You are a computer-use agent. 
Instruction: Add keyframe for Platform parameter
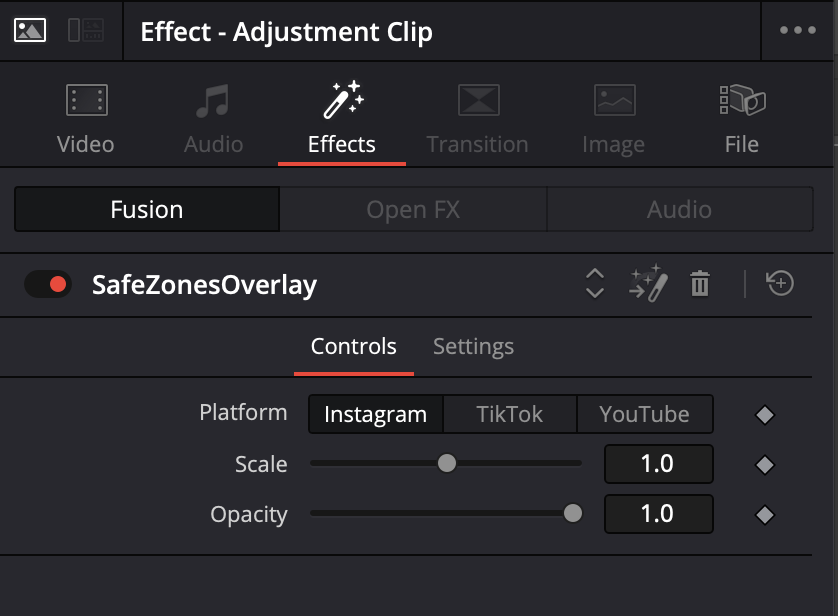pos(765,414)
